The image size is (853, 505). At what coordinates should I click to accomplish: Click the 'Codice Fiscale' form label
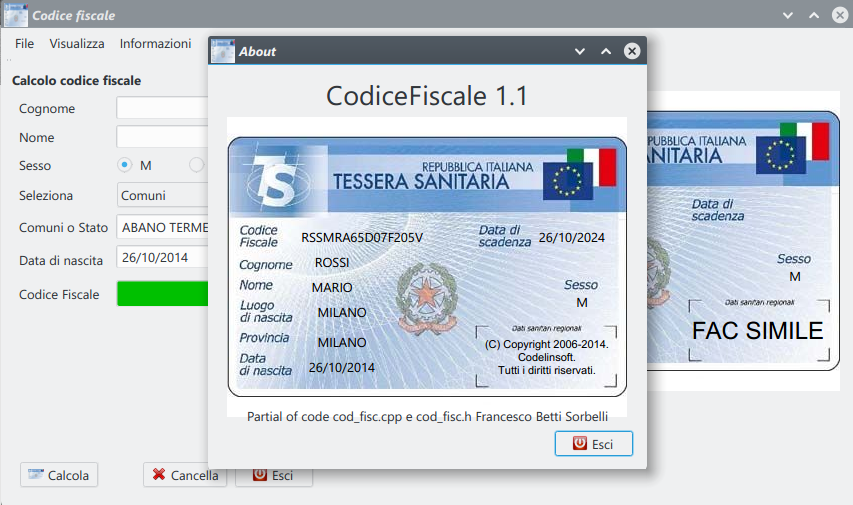pyautogui.click(x=59, y=294)
